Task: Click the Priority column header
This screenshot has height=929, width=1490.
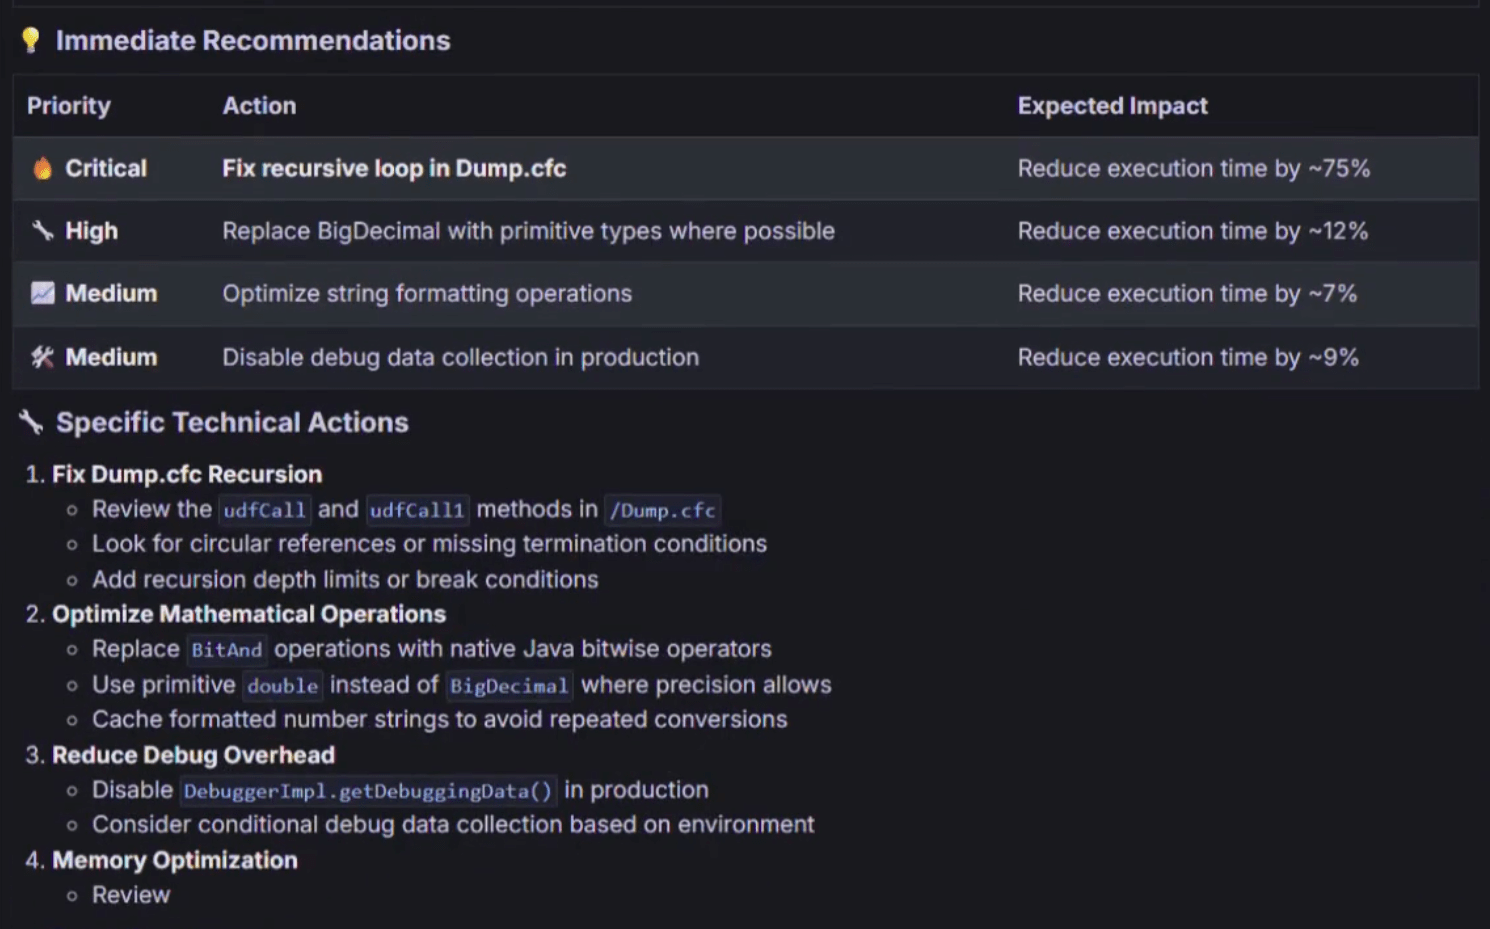Action: pos(69,106)
